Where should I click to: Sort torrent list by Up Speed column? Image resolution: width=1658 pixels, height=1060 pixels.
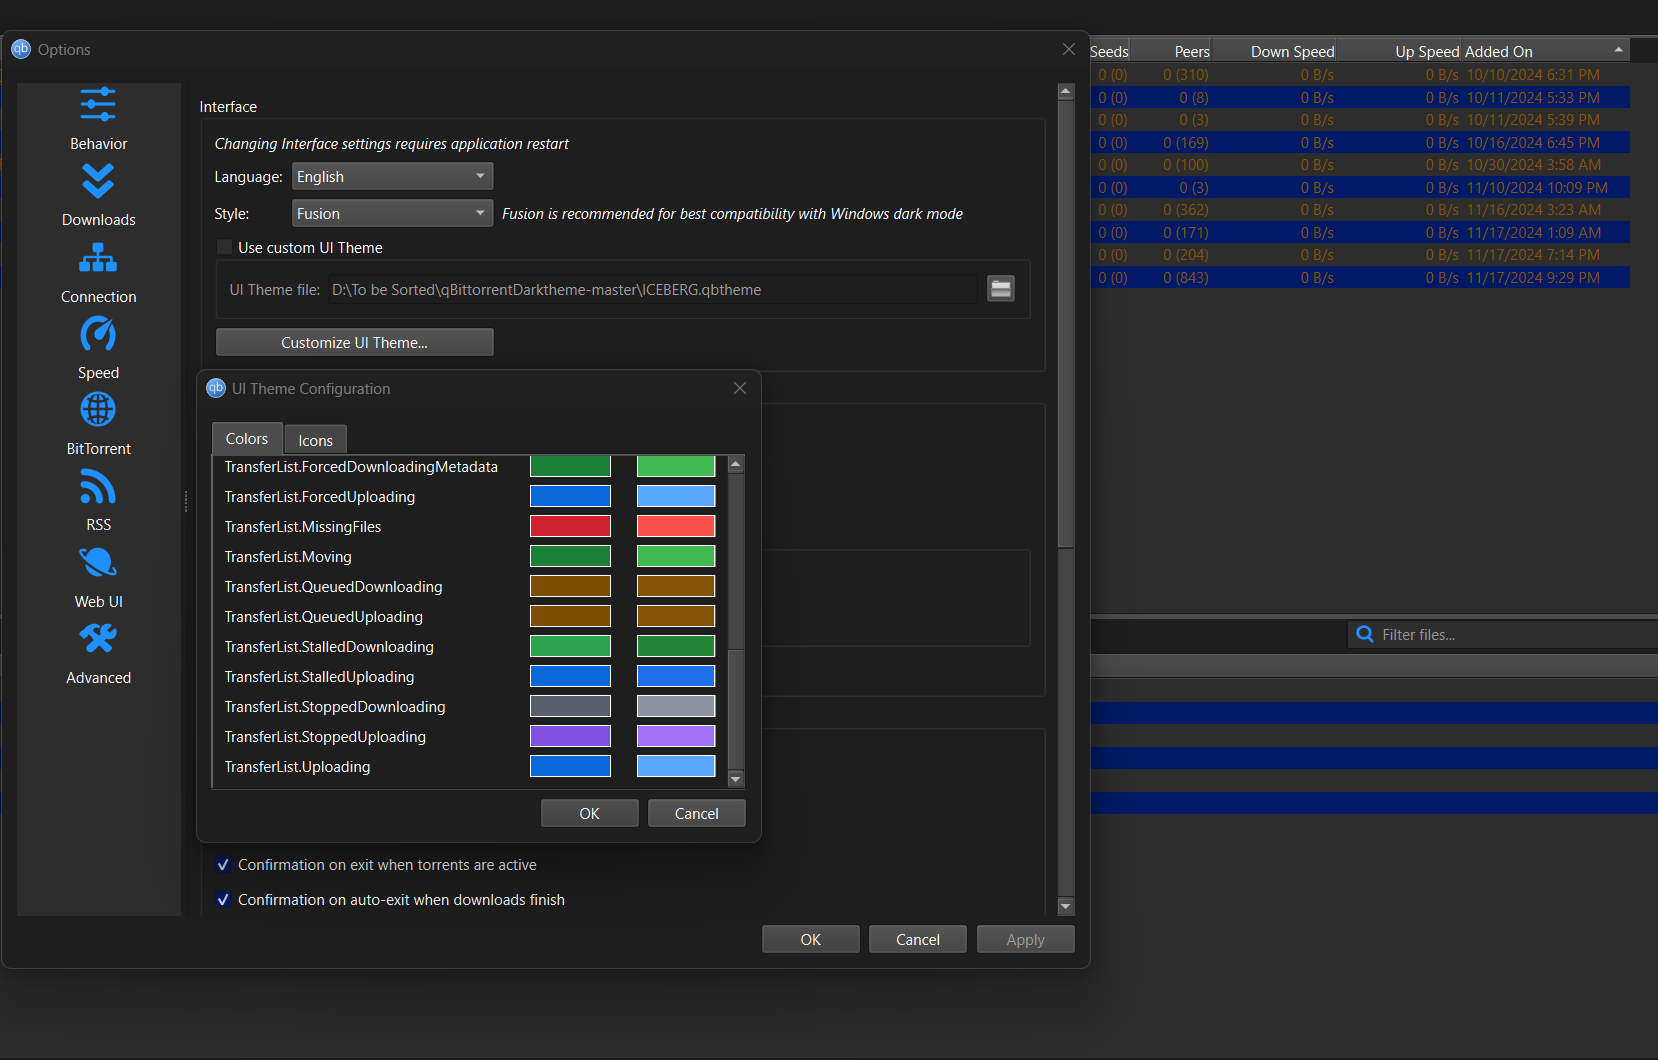tap(1399, 51)
